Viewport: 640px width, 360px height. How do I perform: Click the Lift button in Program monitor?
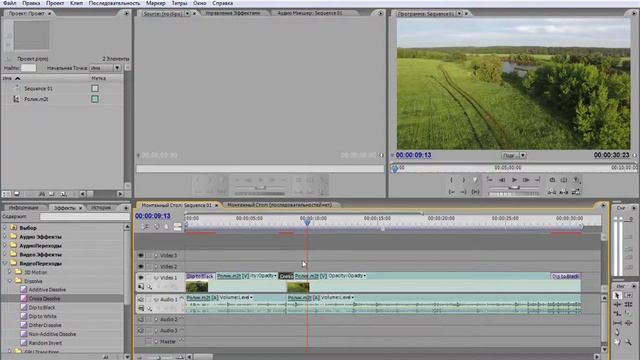[x=552, y=191]
